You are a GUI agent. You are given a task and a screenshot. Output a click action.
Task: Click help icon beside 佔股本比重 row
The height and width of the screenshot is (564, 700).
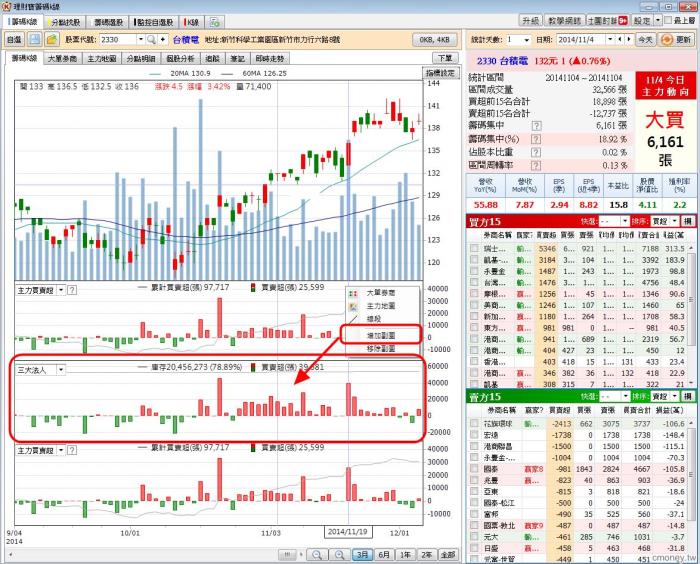[x=536, y=152]
